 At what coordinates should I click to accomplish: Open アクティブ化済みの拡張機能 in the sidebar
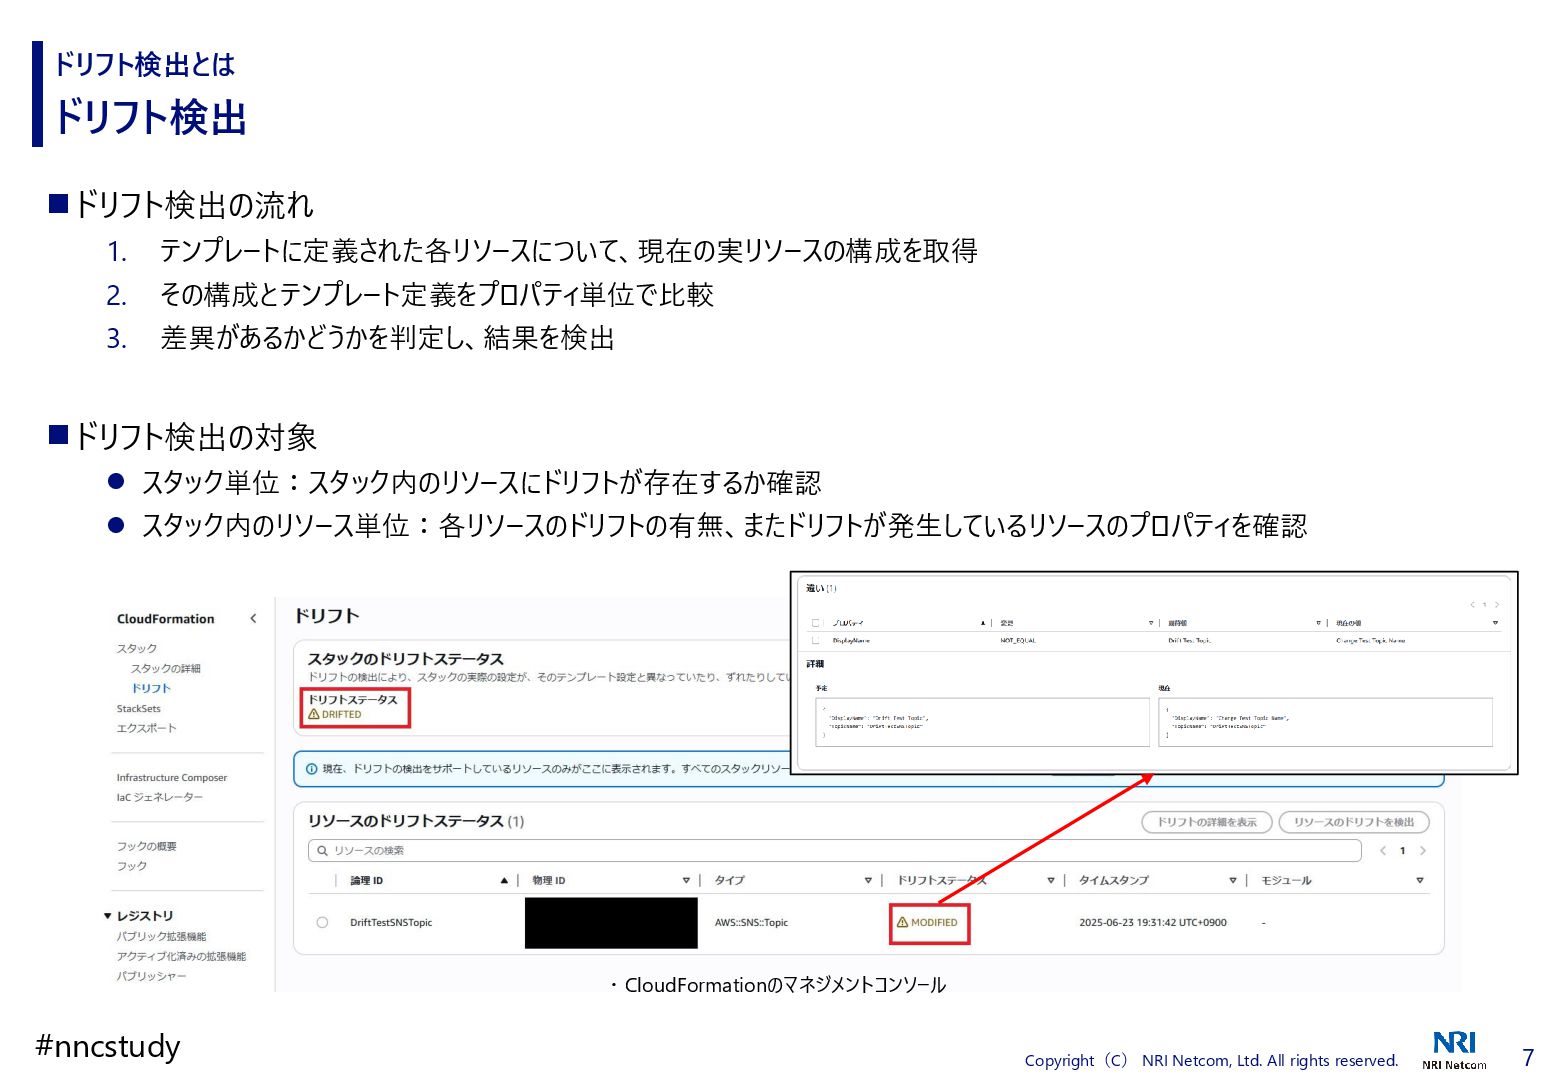pos(181,957)
